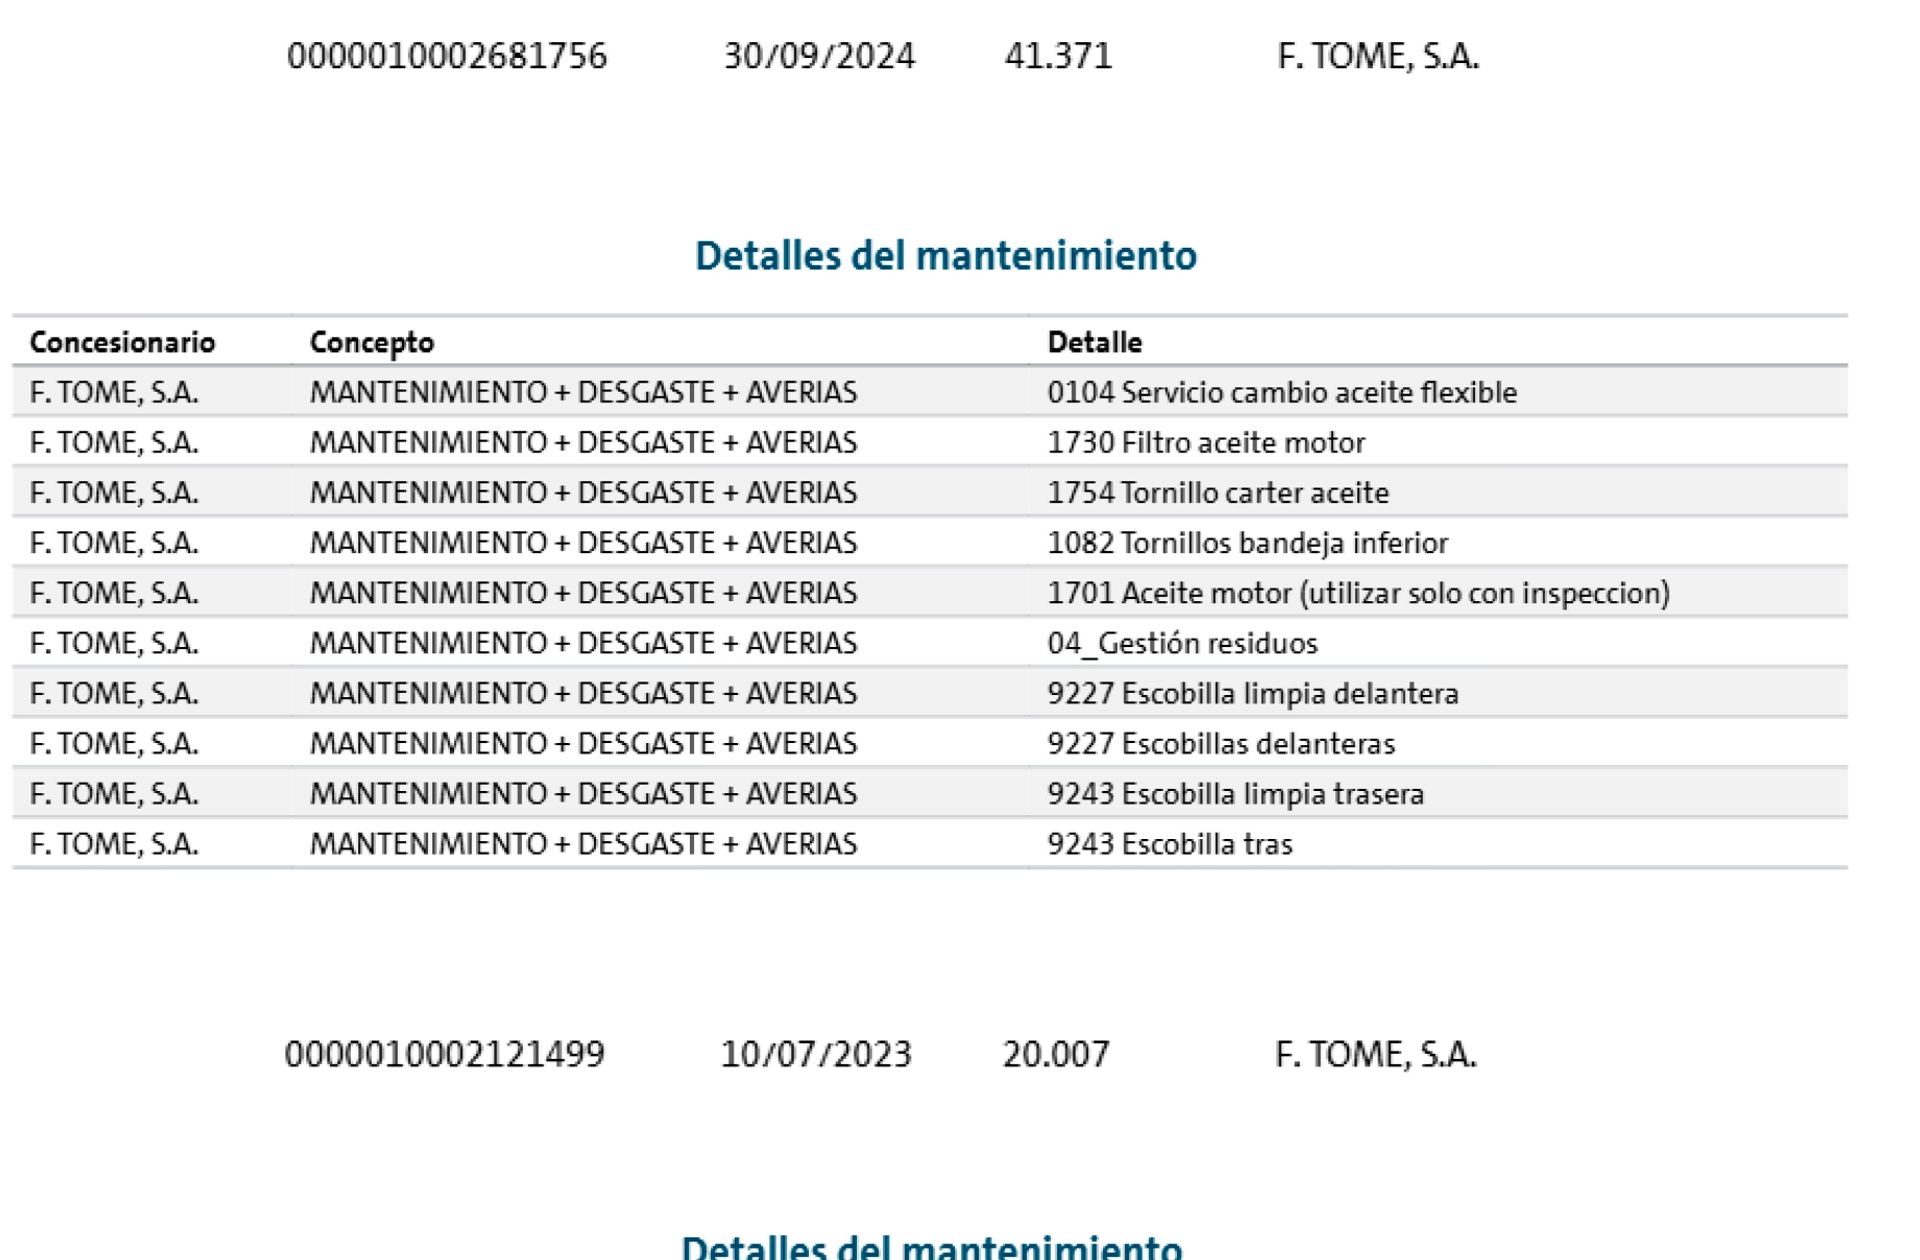Viewport: 1920px width, 1260px height.
Task: Click mileage value 41.371
Action: 1058,56
